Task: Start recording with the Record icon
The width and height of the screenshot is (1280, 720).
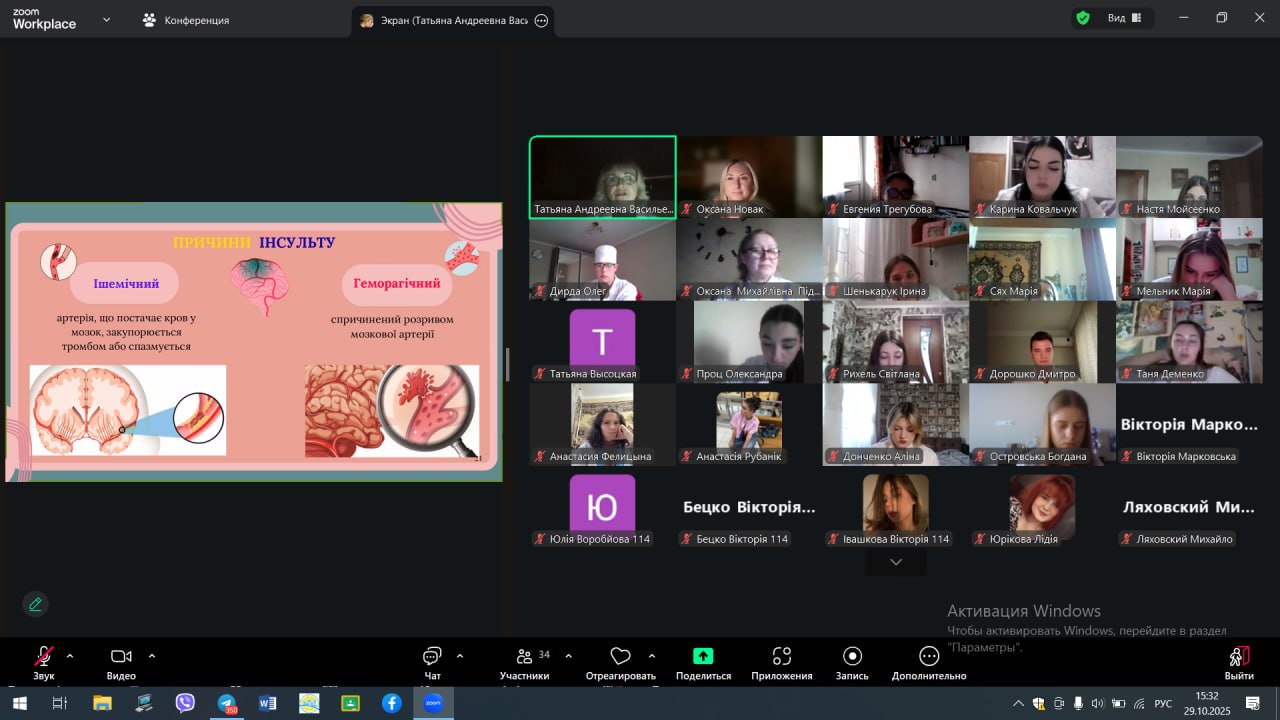Action: [852, 657]
